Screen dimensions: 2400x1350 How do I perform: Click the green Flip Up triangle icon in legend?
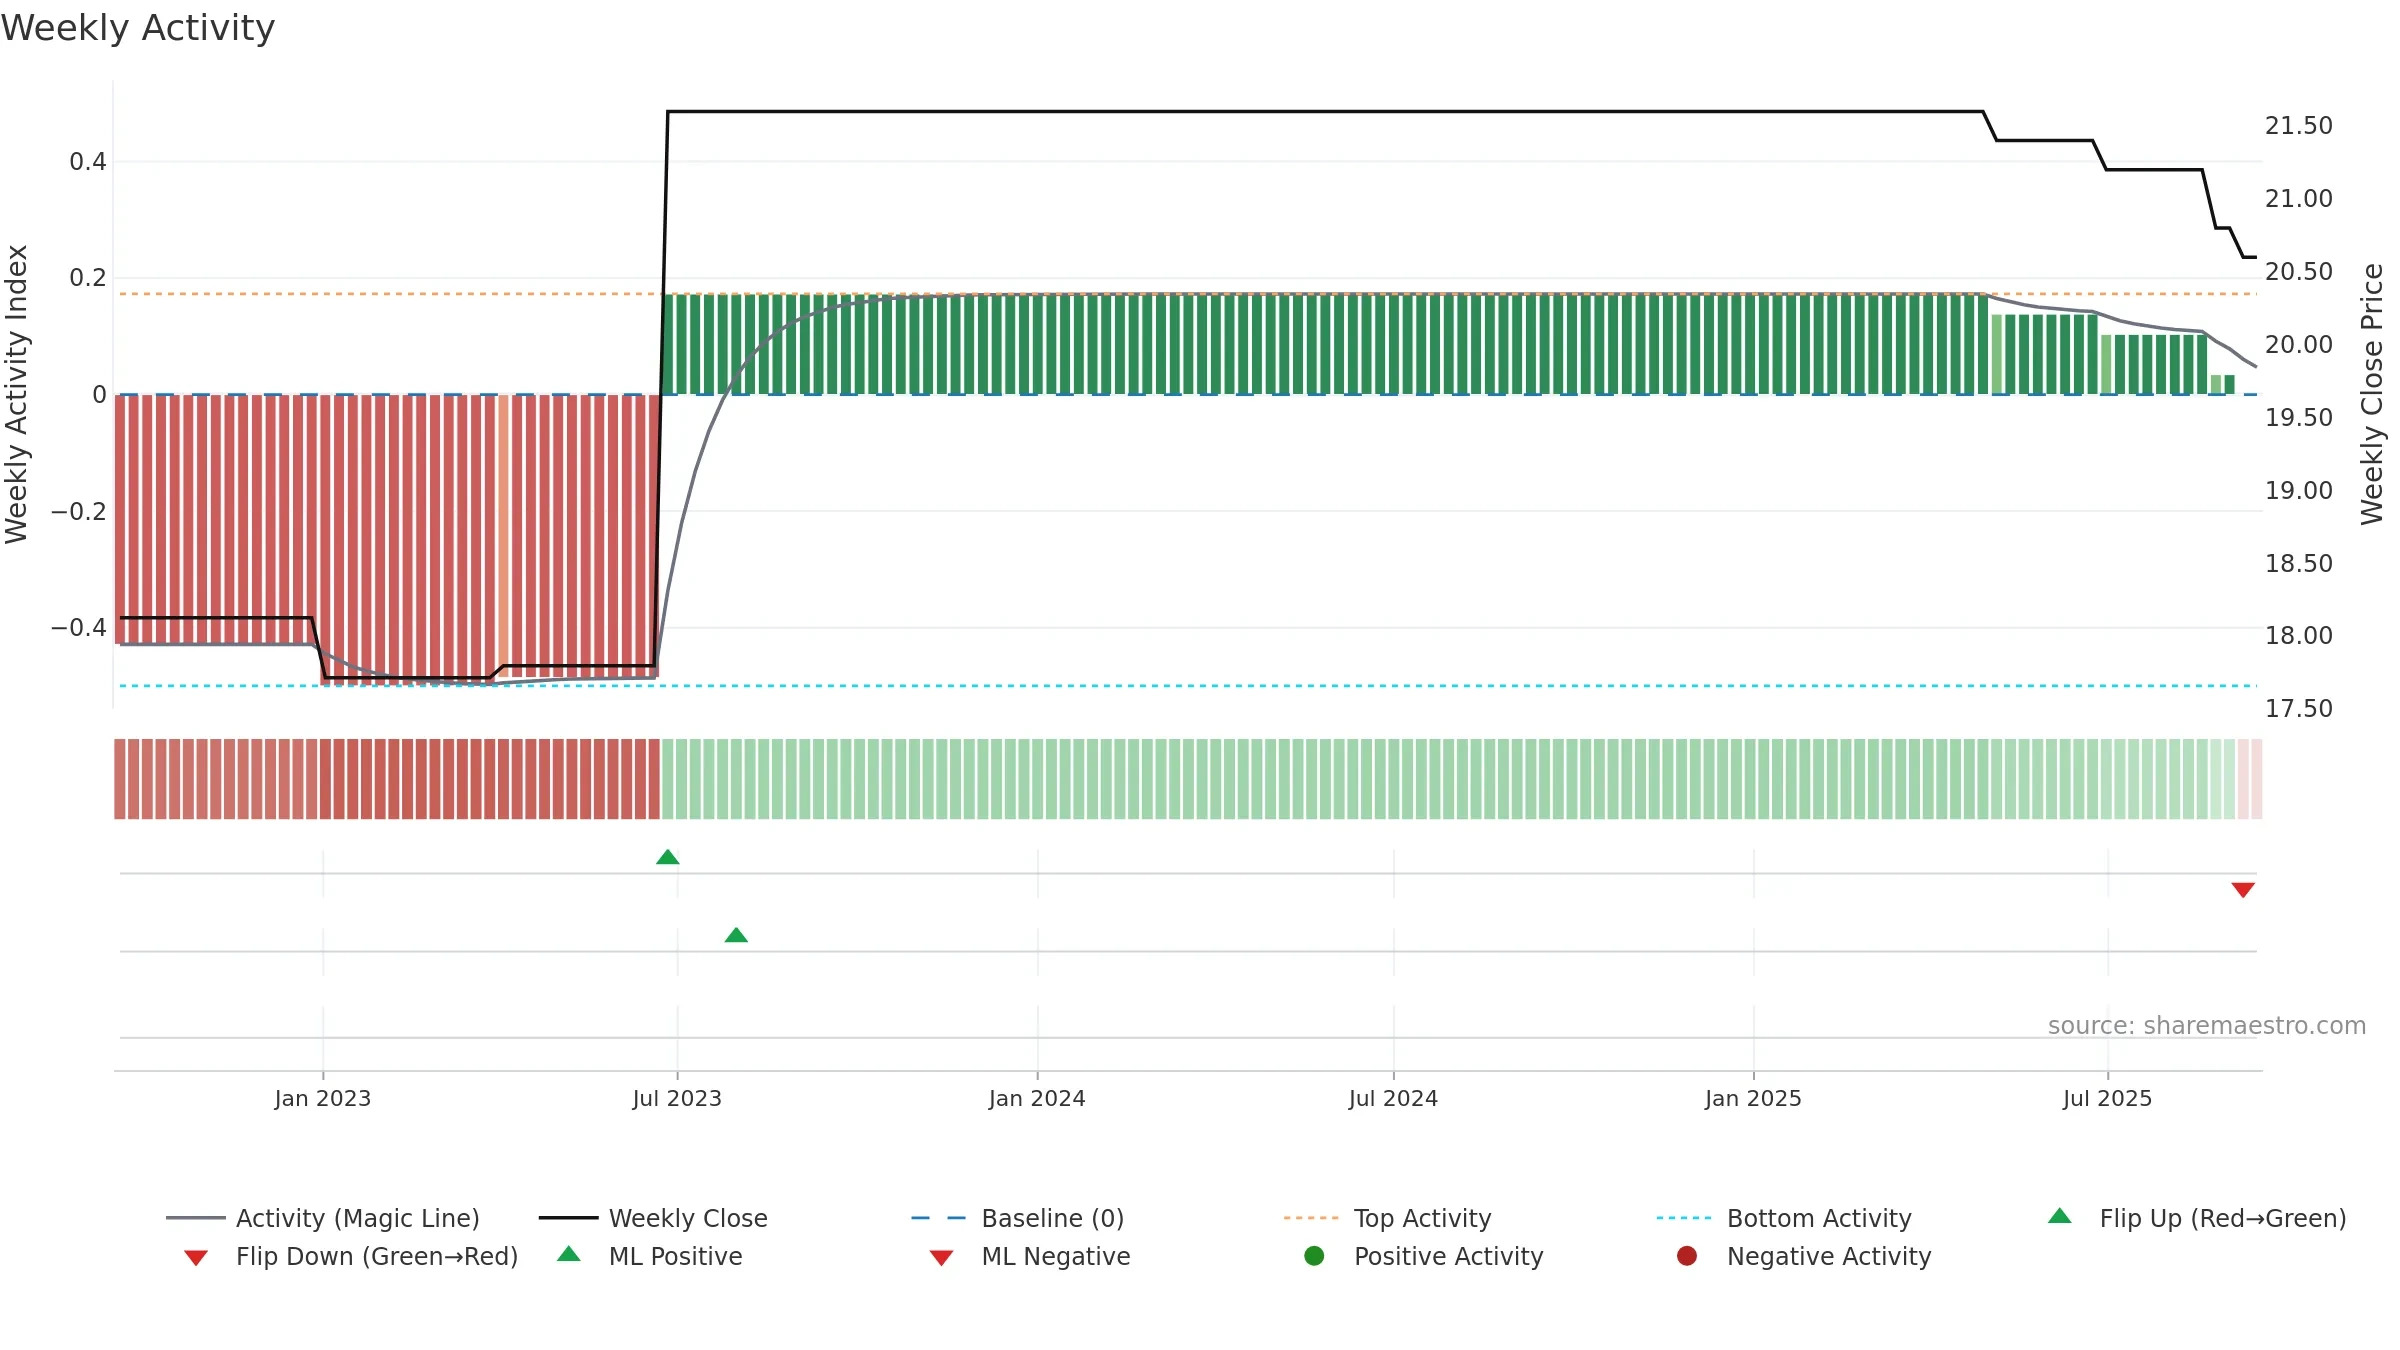2060,1216
